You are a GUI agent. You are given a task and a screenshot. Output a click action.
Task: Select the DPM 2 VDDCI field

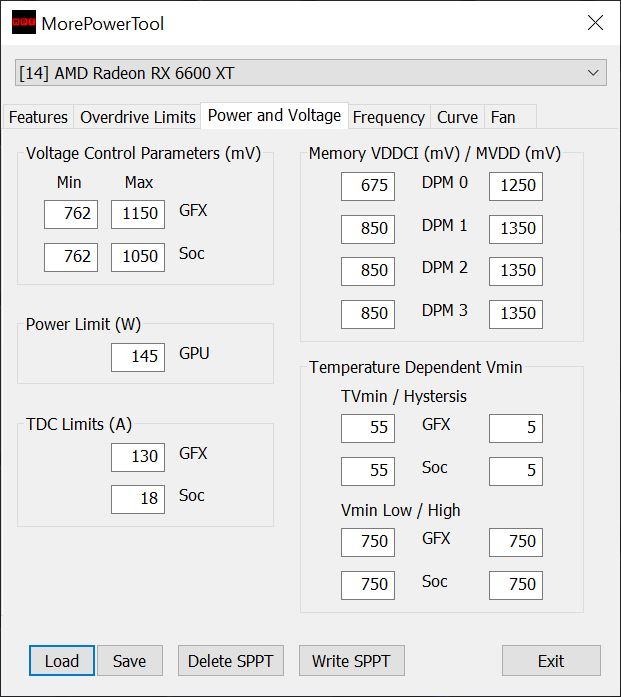coord(368,271)
